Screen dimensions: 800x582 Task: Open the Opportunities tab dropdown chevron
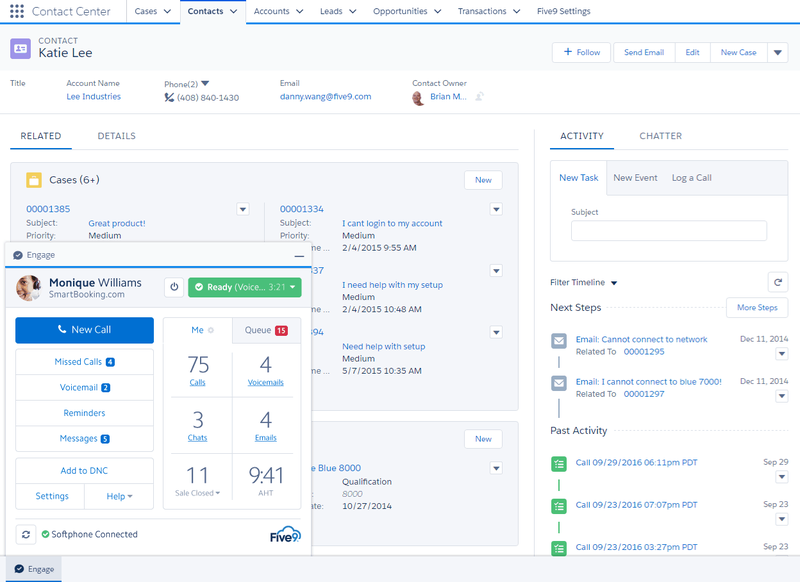(437, 11)
